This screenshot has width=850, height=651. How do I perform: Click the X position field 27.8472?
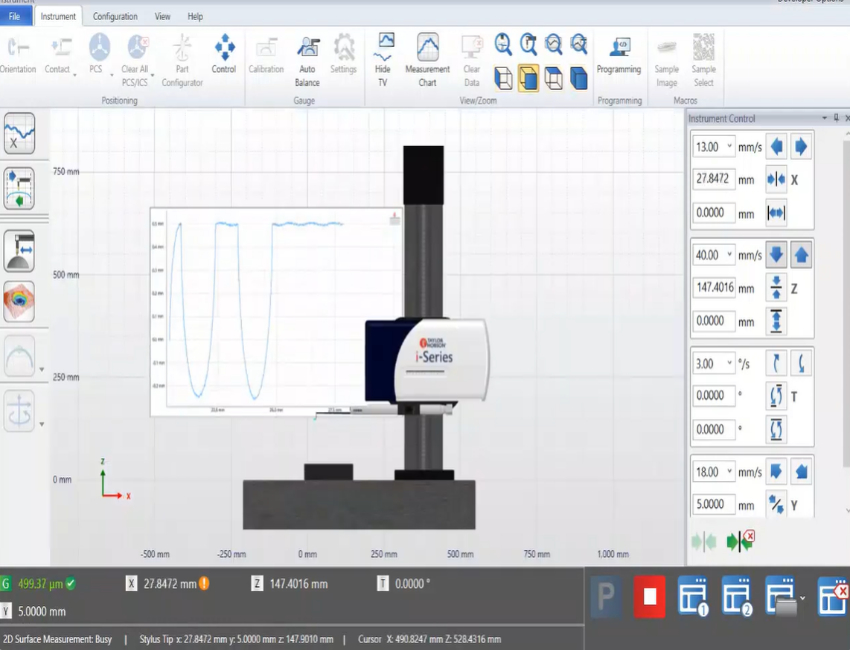tap(713, 179)
